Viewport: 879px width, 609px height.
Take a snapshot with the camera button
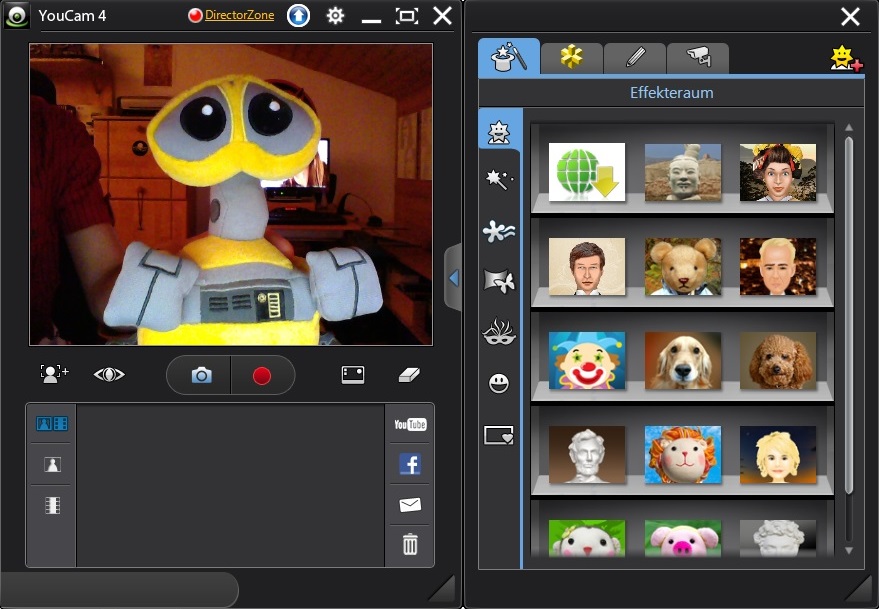(201, 375)
